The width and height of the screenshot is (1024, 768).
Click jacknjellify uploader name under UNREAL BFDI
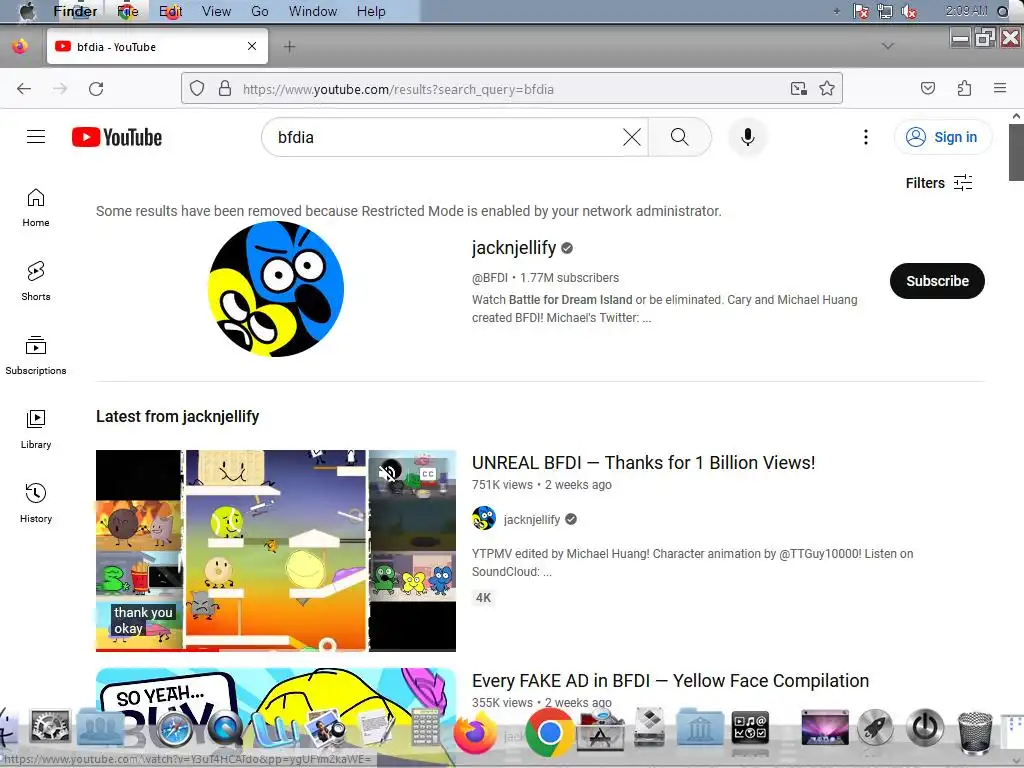coord(532,519)
